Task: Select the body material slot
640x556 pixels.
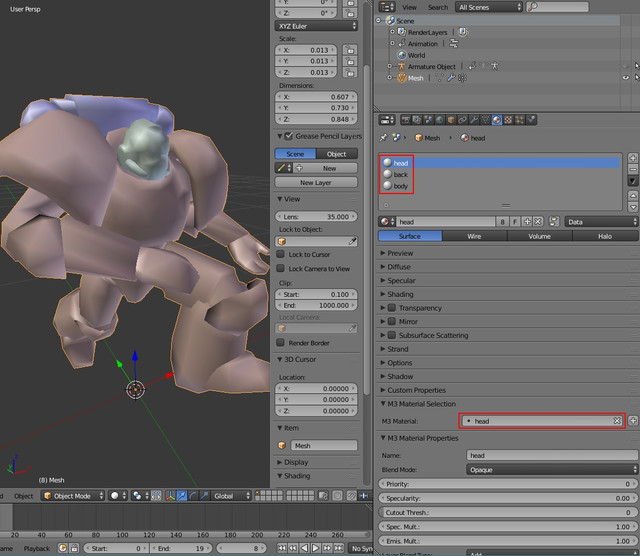Action: point(500,186)
